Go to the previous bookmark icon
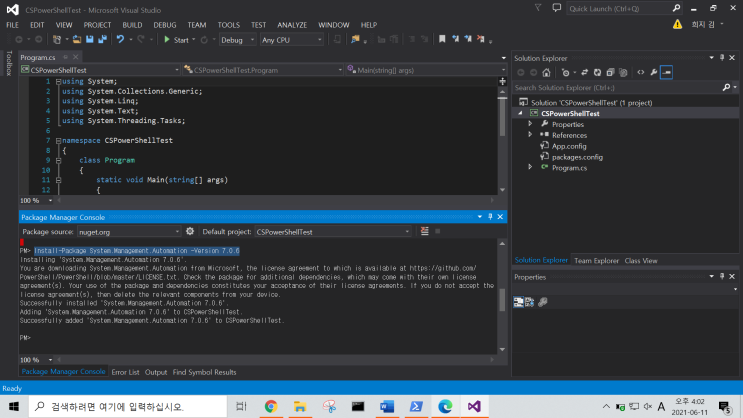Screen dimensions: 743x418 tap(455, 39)
